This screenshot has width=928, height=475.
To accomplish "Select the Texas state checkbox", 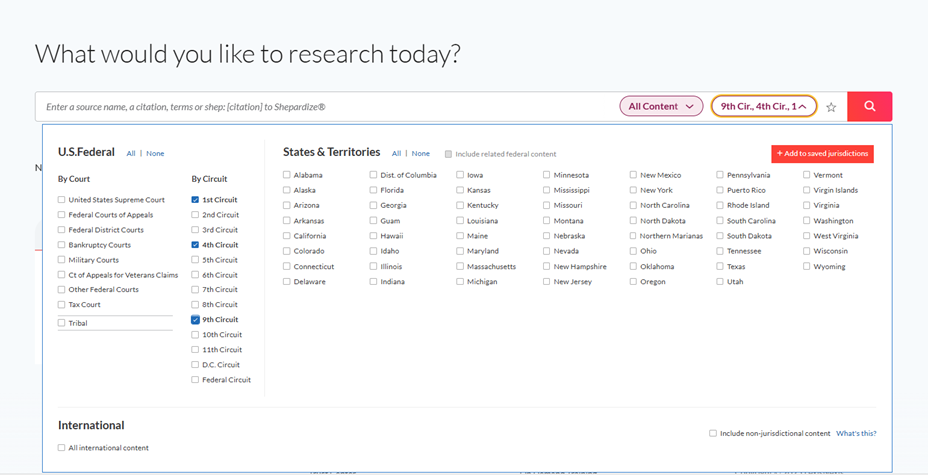I will (721, 267).
